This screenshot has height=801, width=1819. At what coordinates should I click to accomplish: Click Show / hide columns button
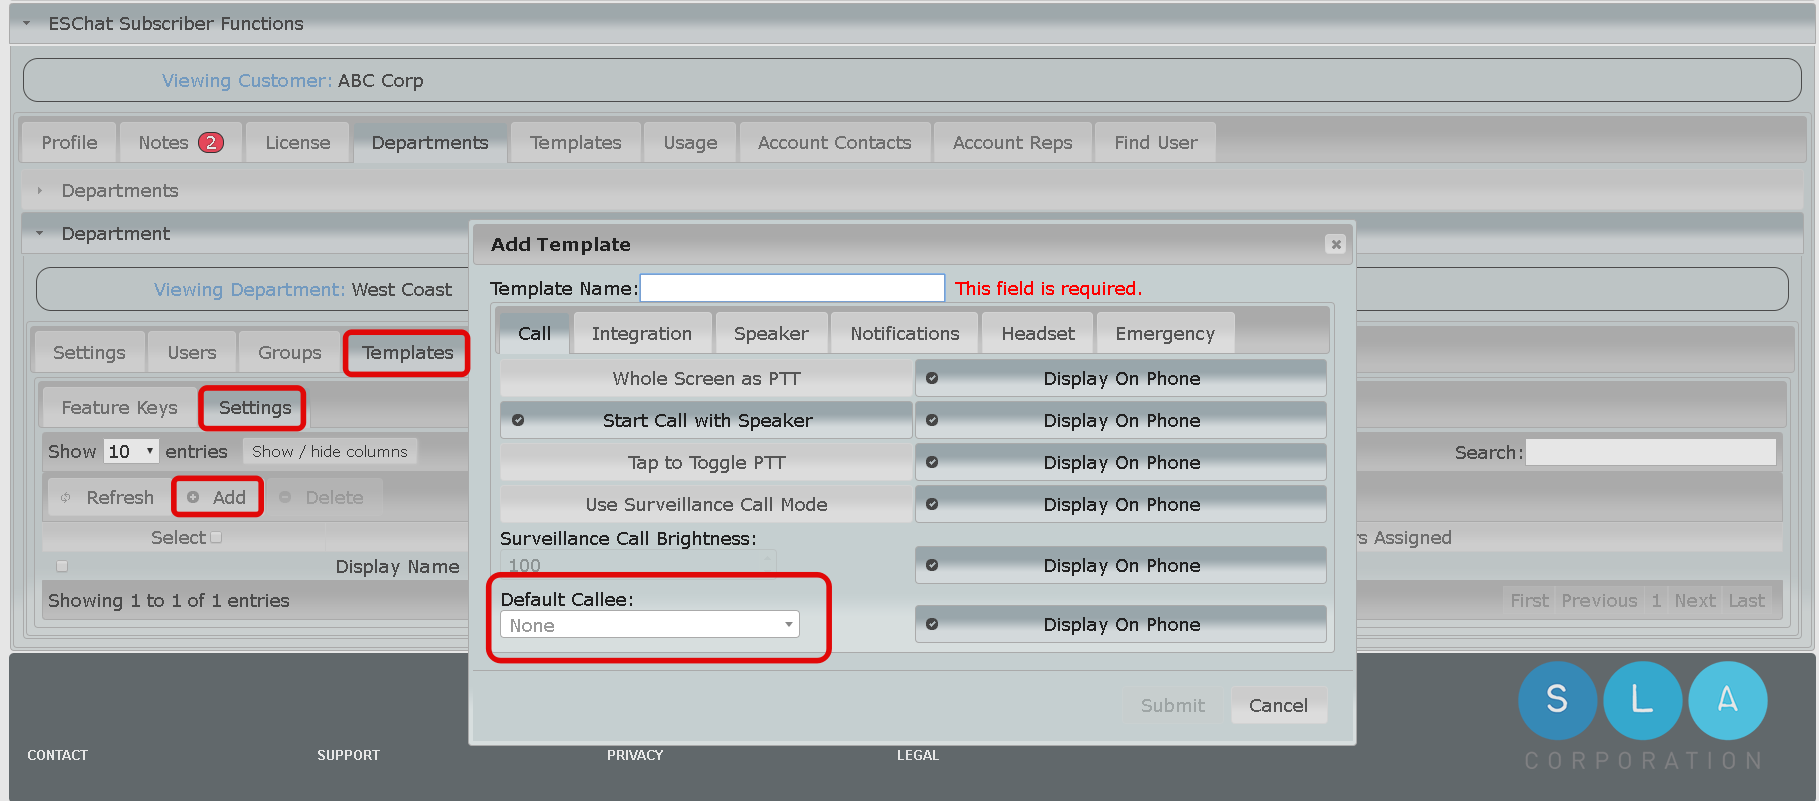coord(329,451)
